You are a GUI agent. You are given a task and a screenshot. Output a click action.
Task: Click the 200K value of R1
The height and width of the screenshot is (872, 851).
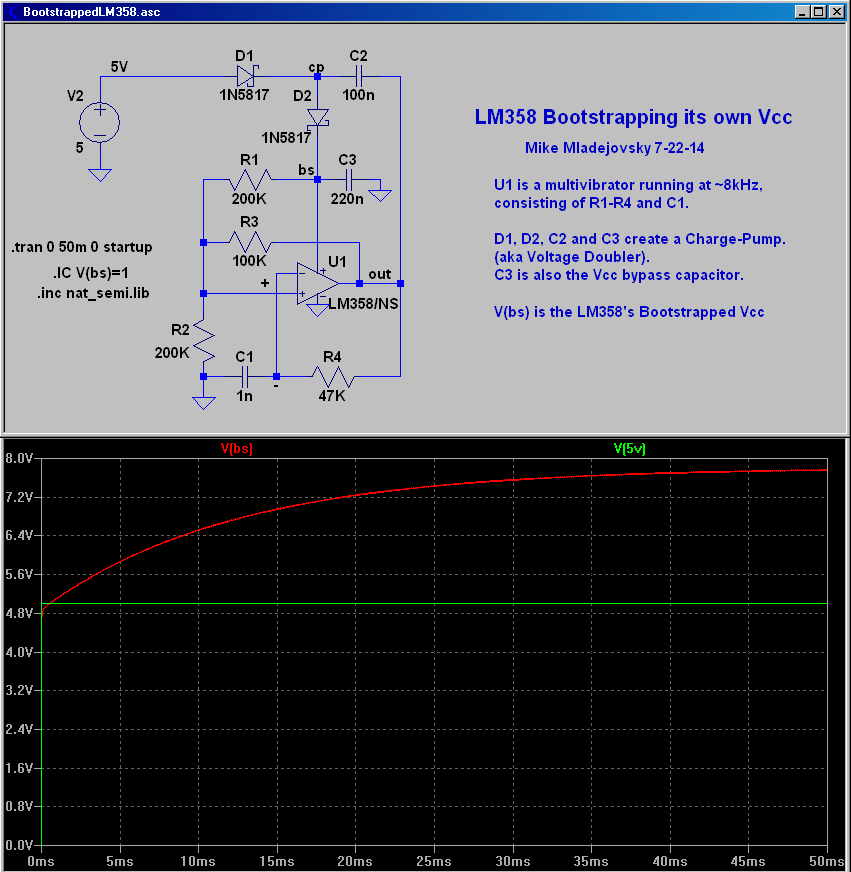coord(249,199)
